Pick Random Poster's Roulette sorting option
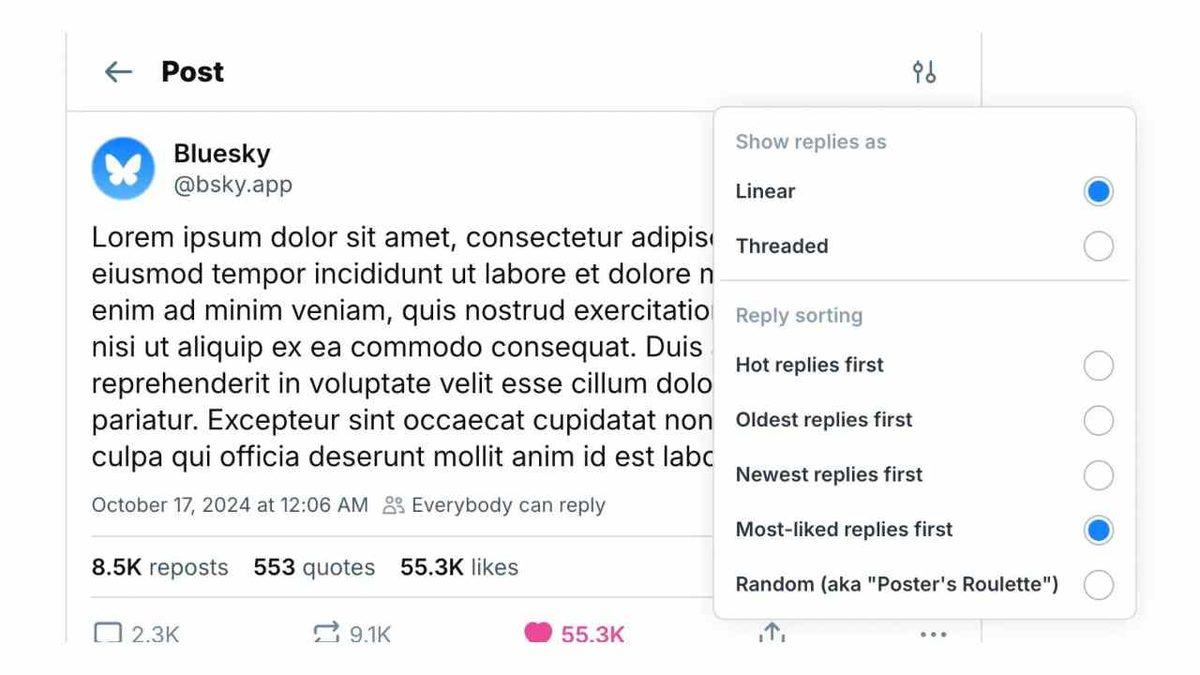1200x675 pixels. pos(1098,585)
